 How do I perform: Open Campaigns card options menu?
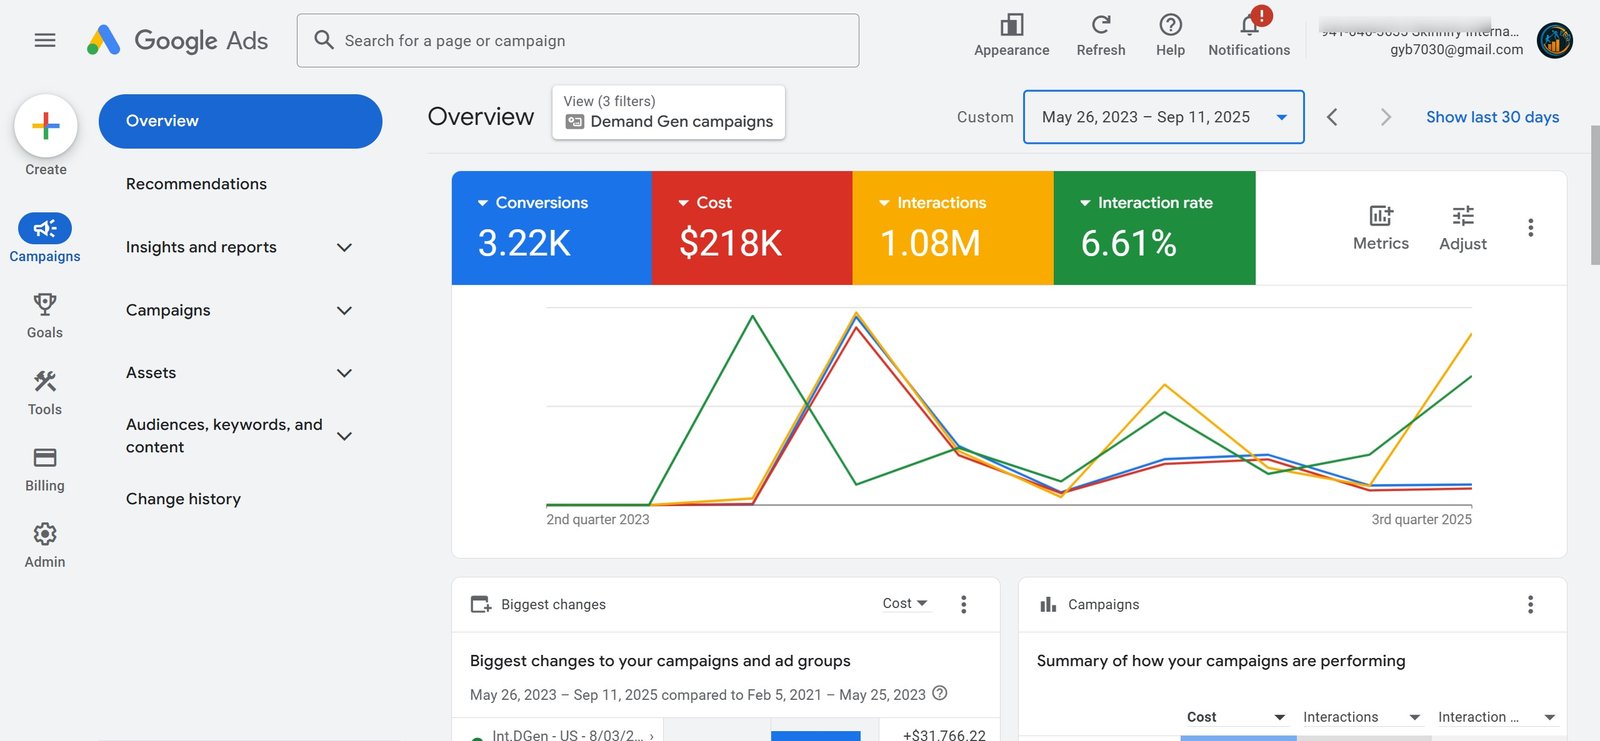point(1530,604)
